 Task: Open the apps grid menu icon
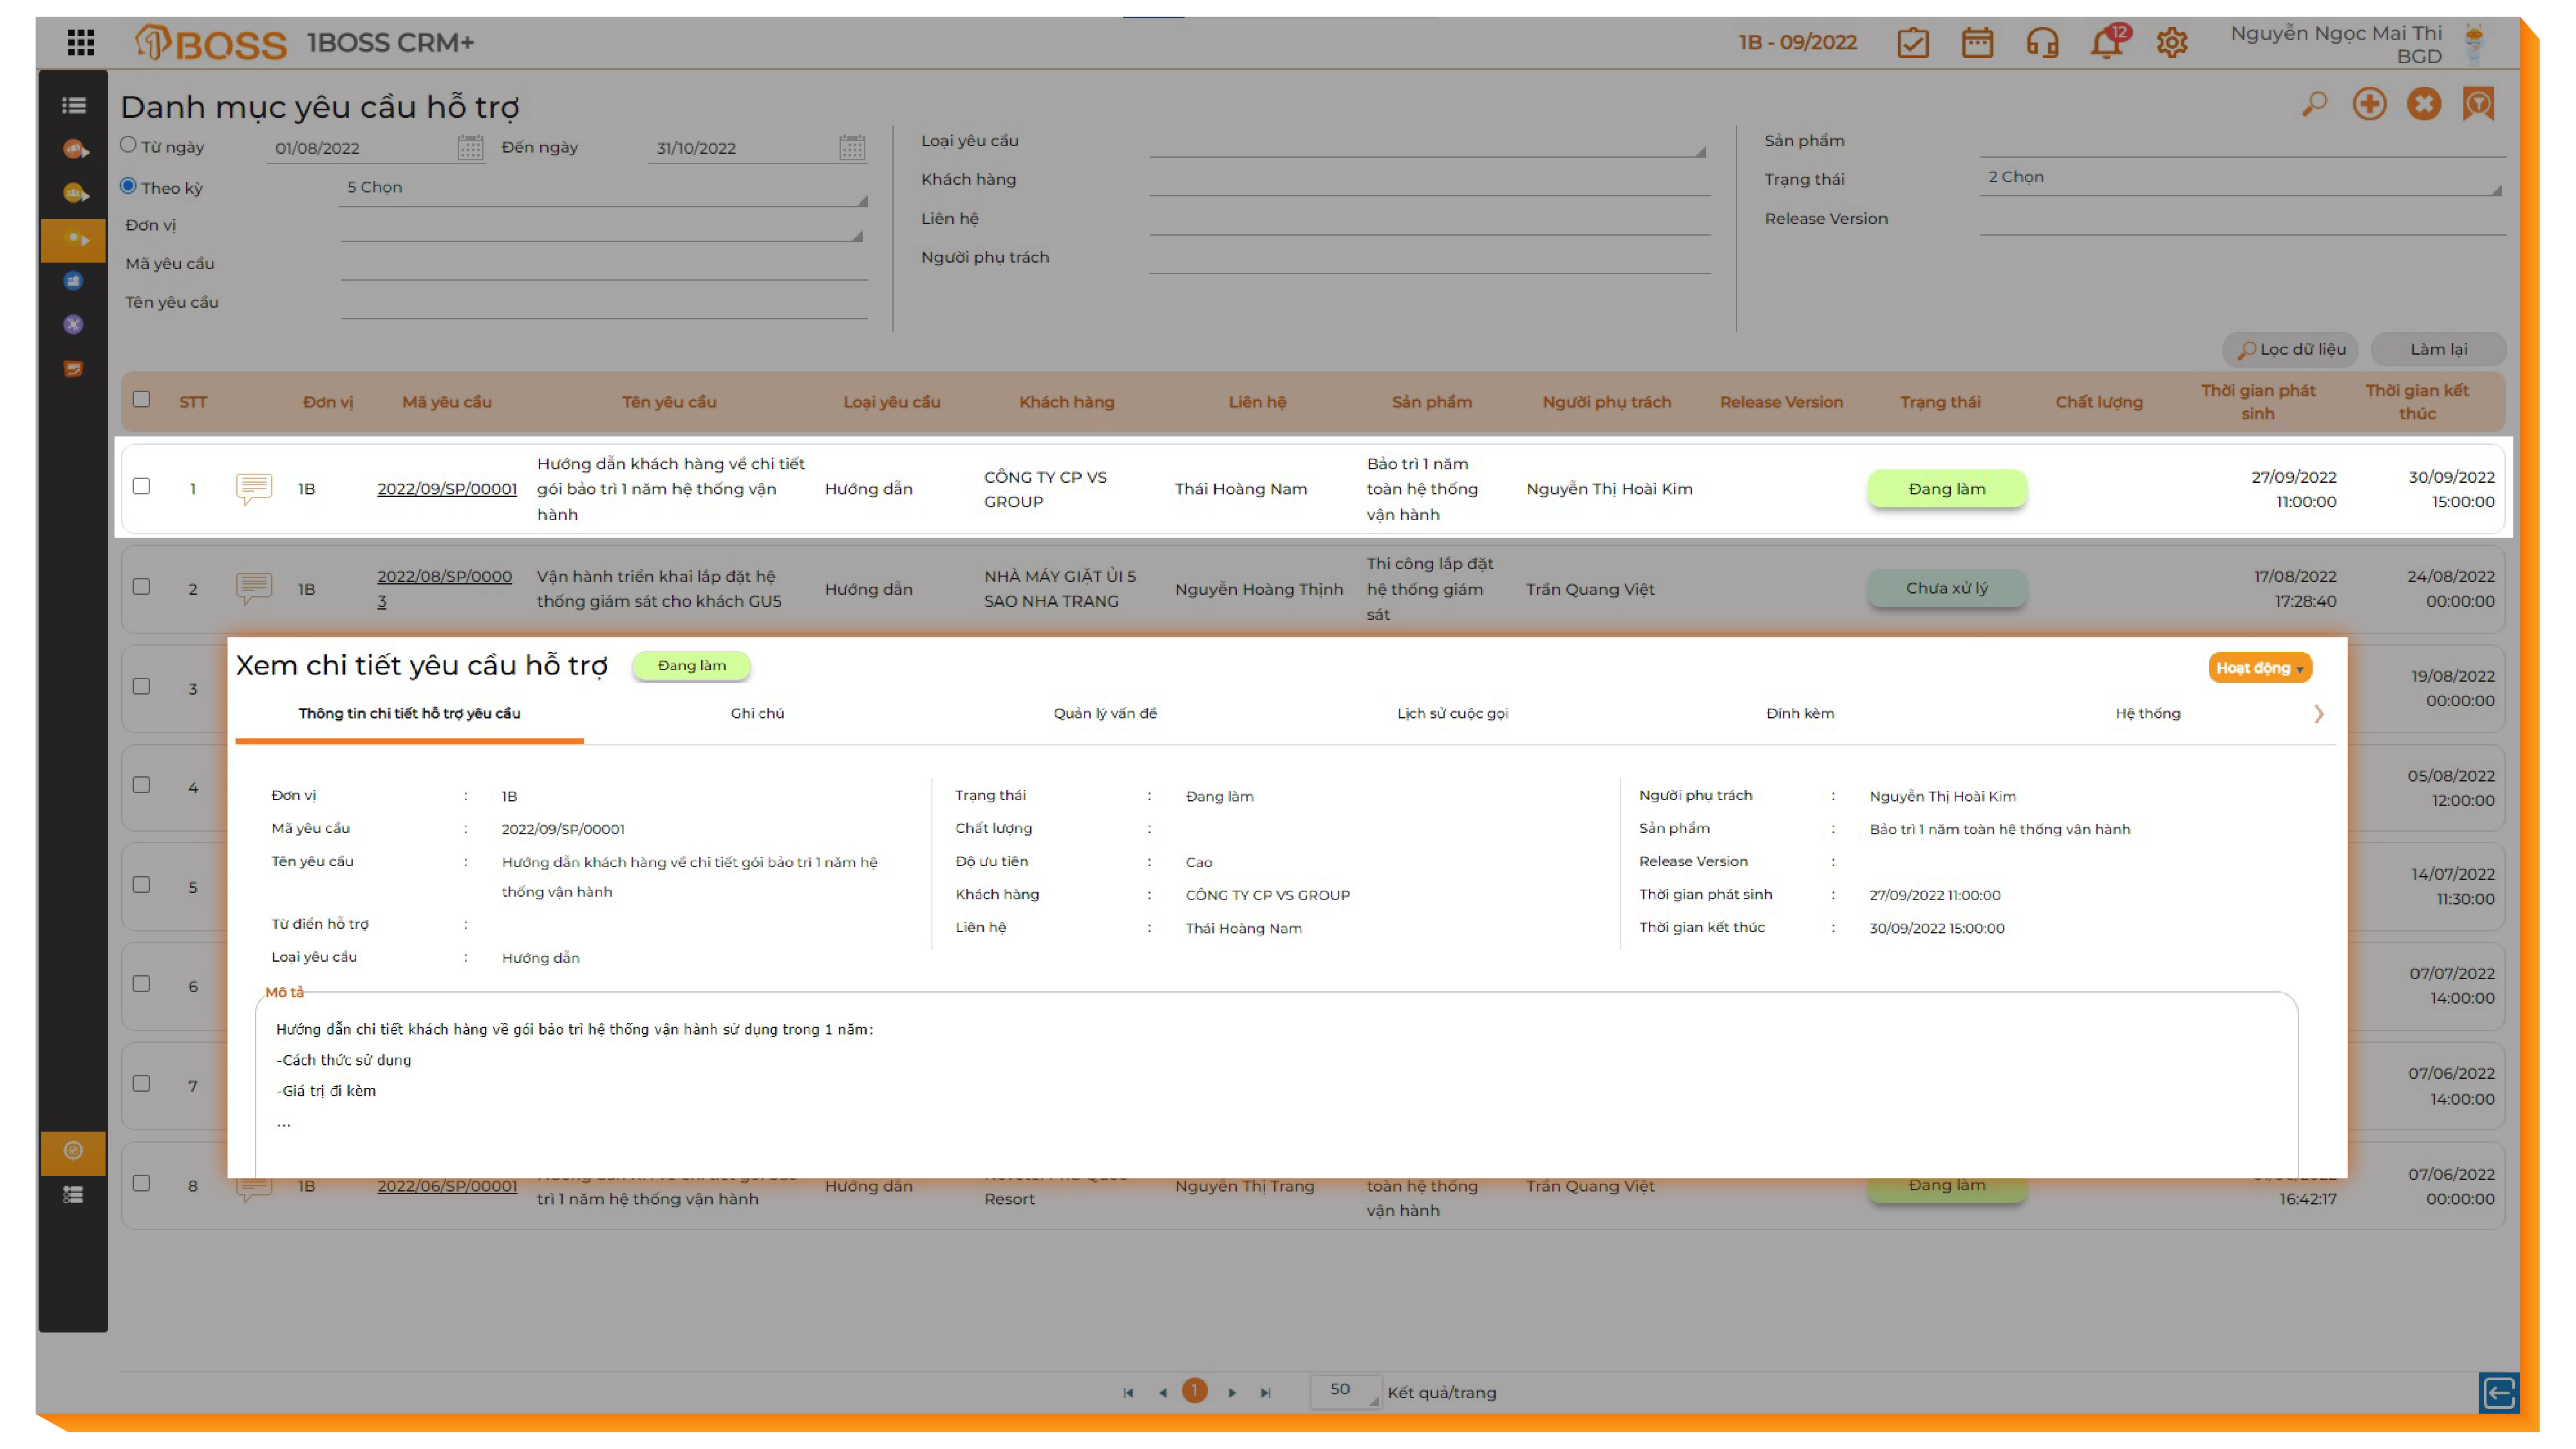[x=81, y=42]
